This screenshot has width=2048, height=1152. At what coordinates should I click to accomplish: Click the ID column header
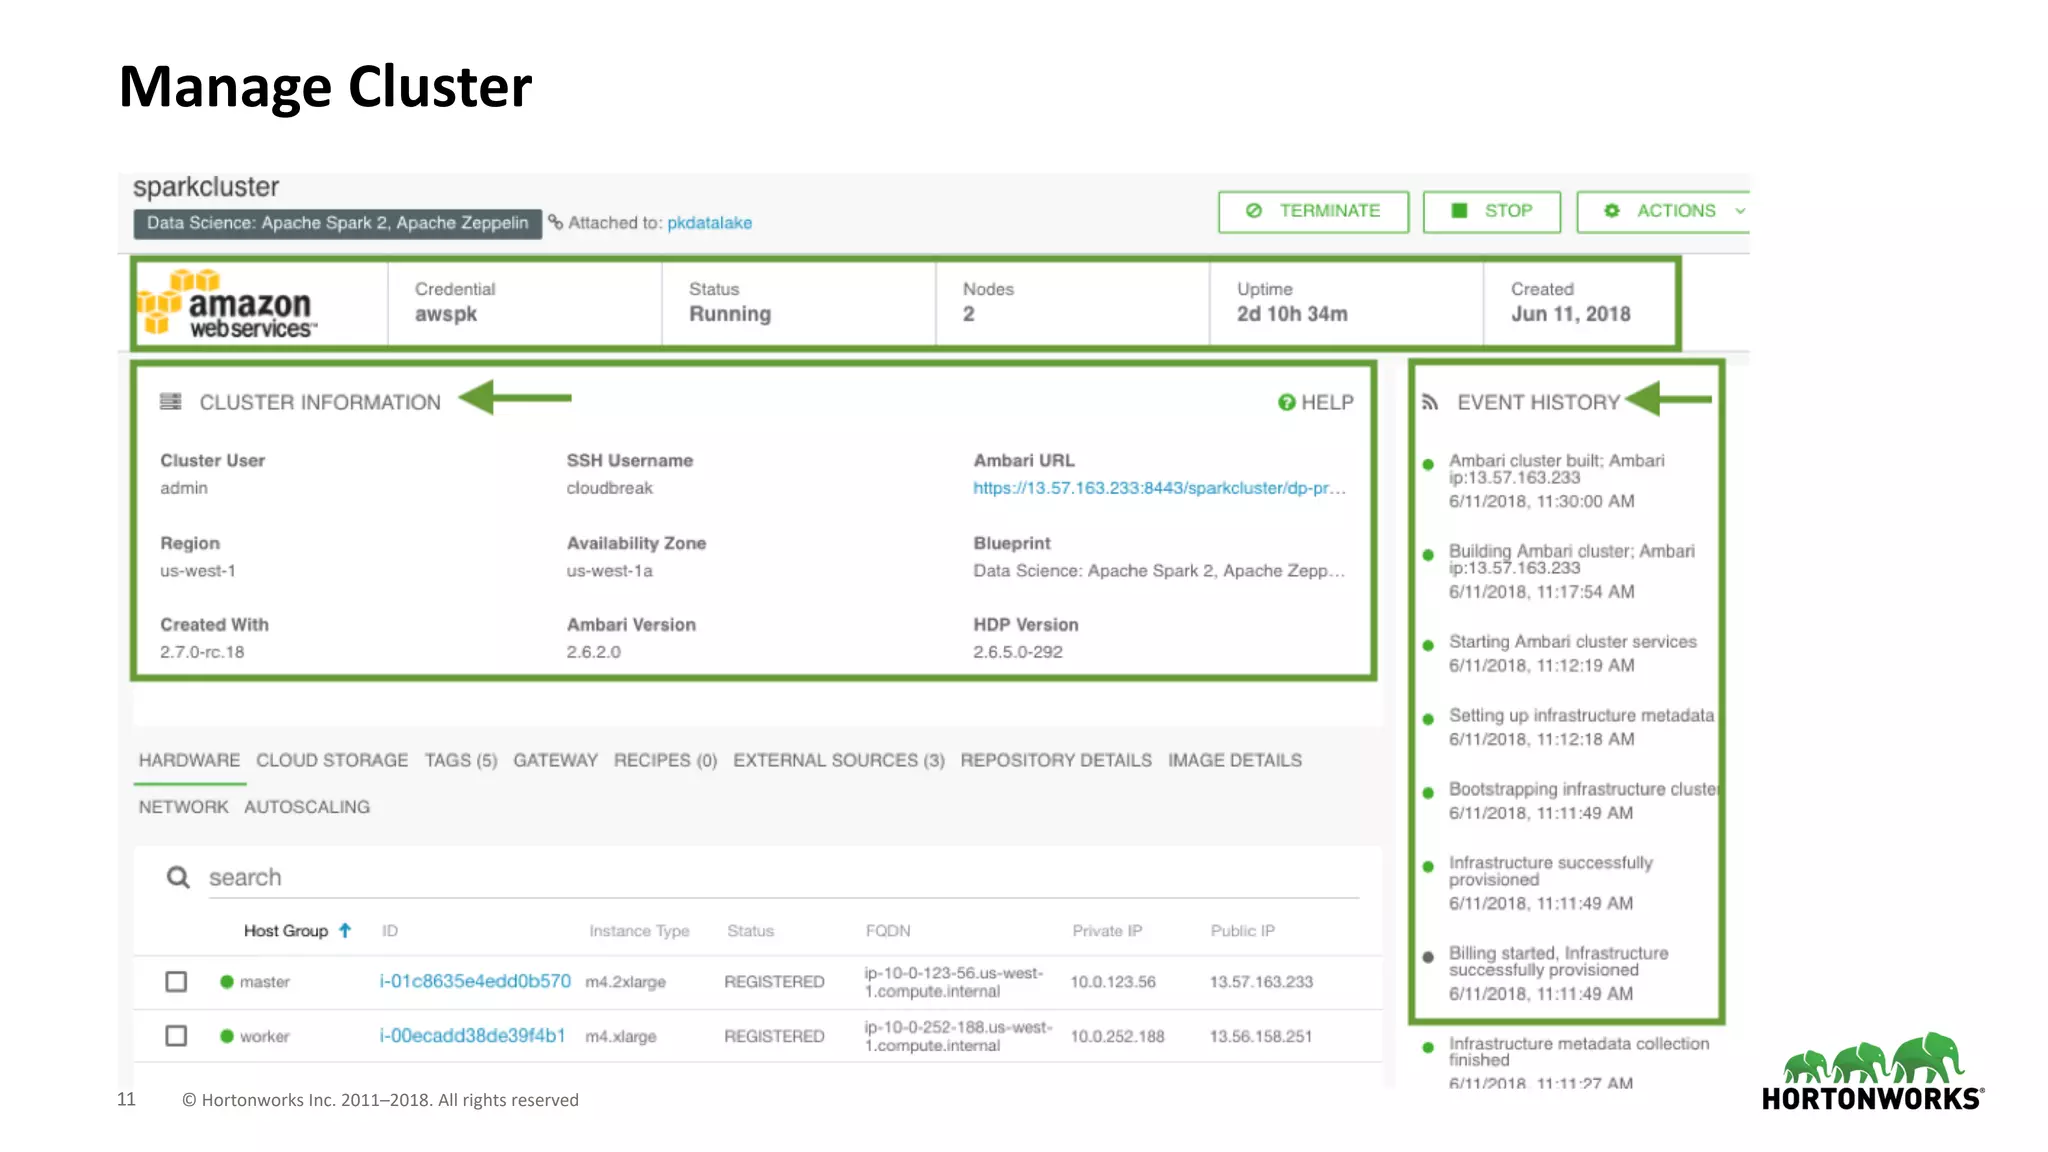[x=390, y=930]
